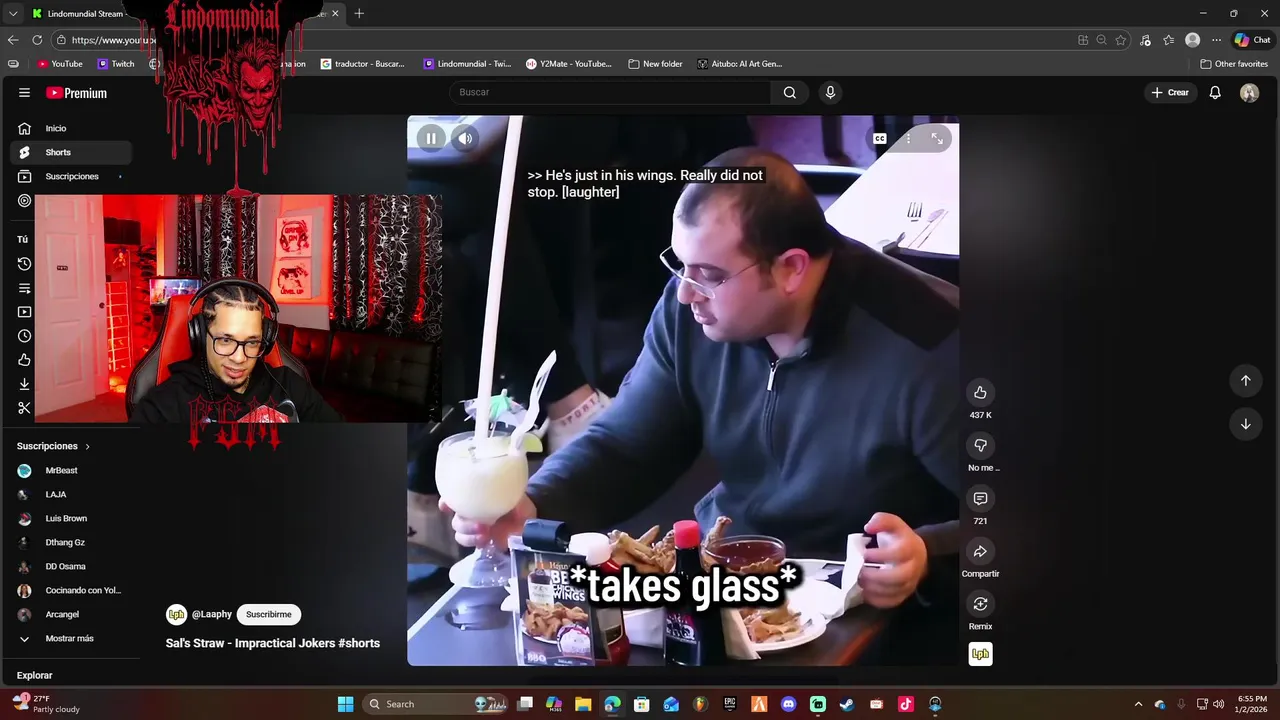This screenshot has height=720, width=1280.
Task: Go to next Short with down arrow
Action: pyautogui.click(x=1245, y=424)
